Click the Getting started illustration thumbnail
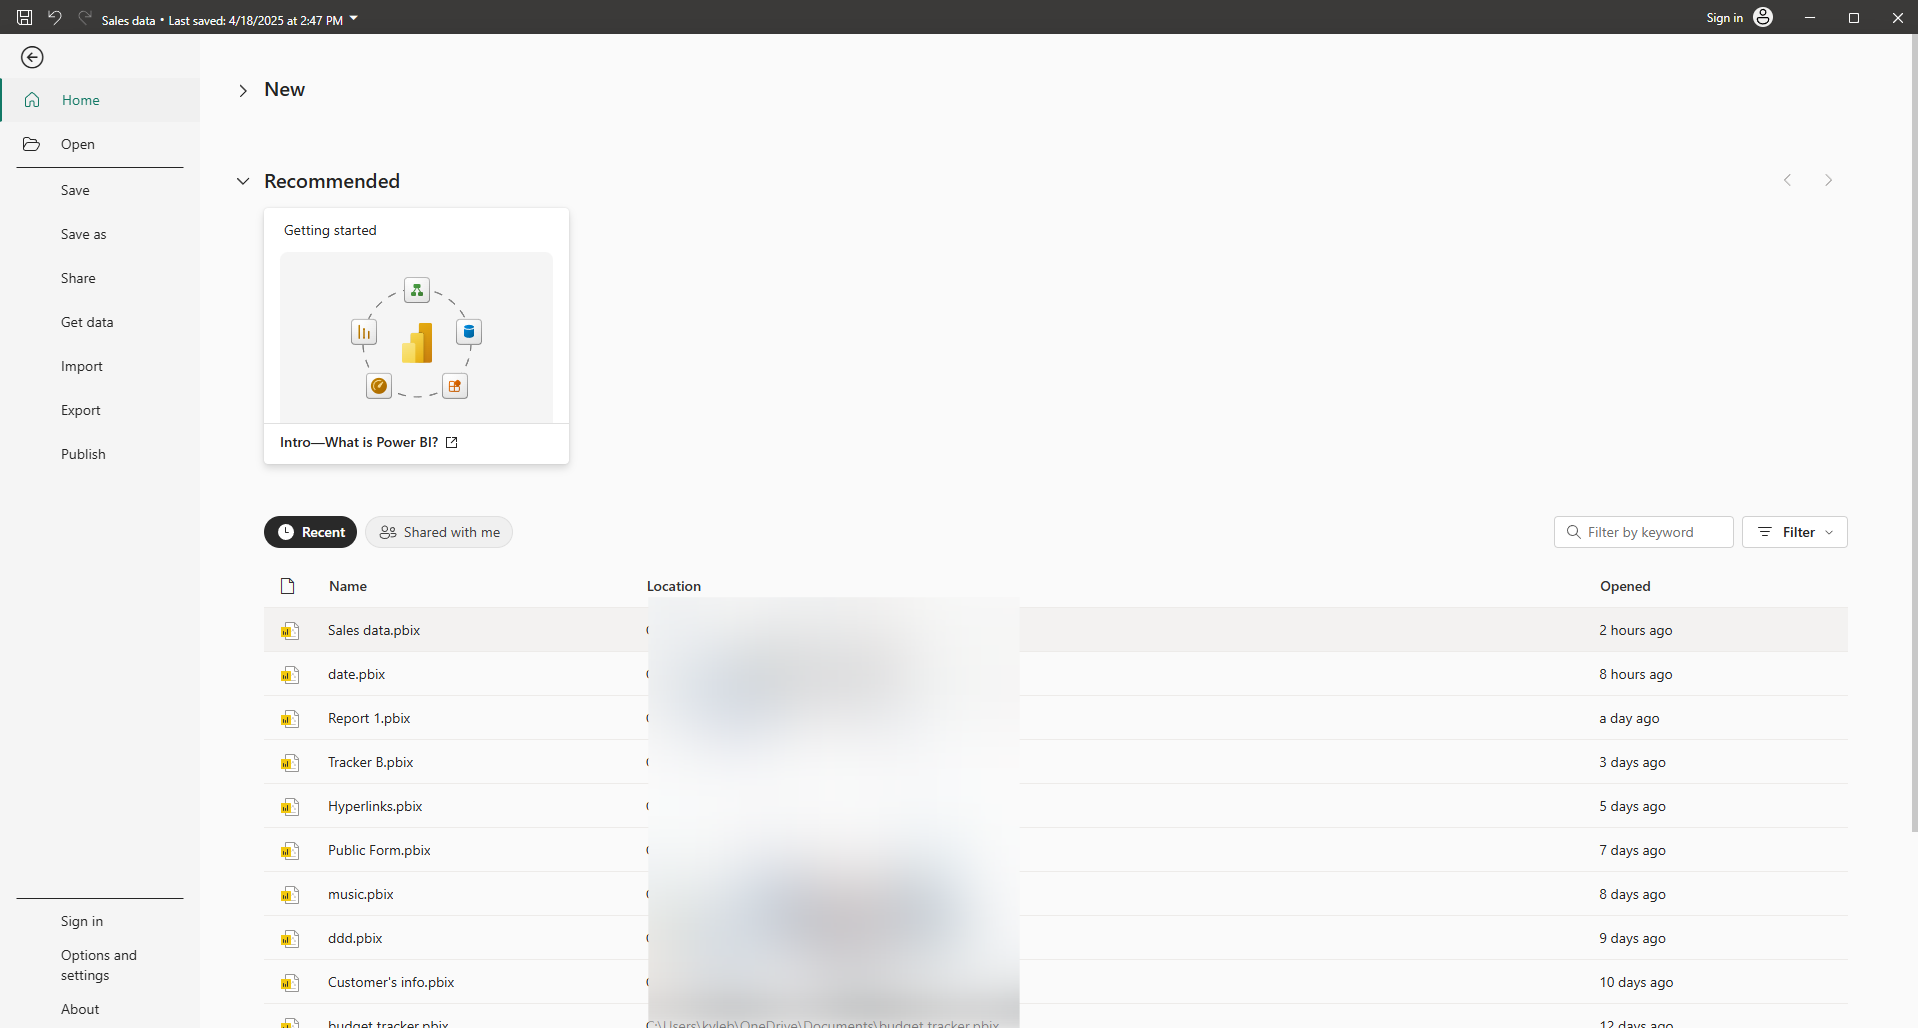The image size is (1918, 1028). click(x=416, y=337)
